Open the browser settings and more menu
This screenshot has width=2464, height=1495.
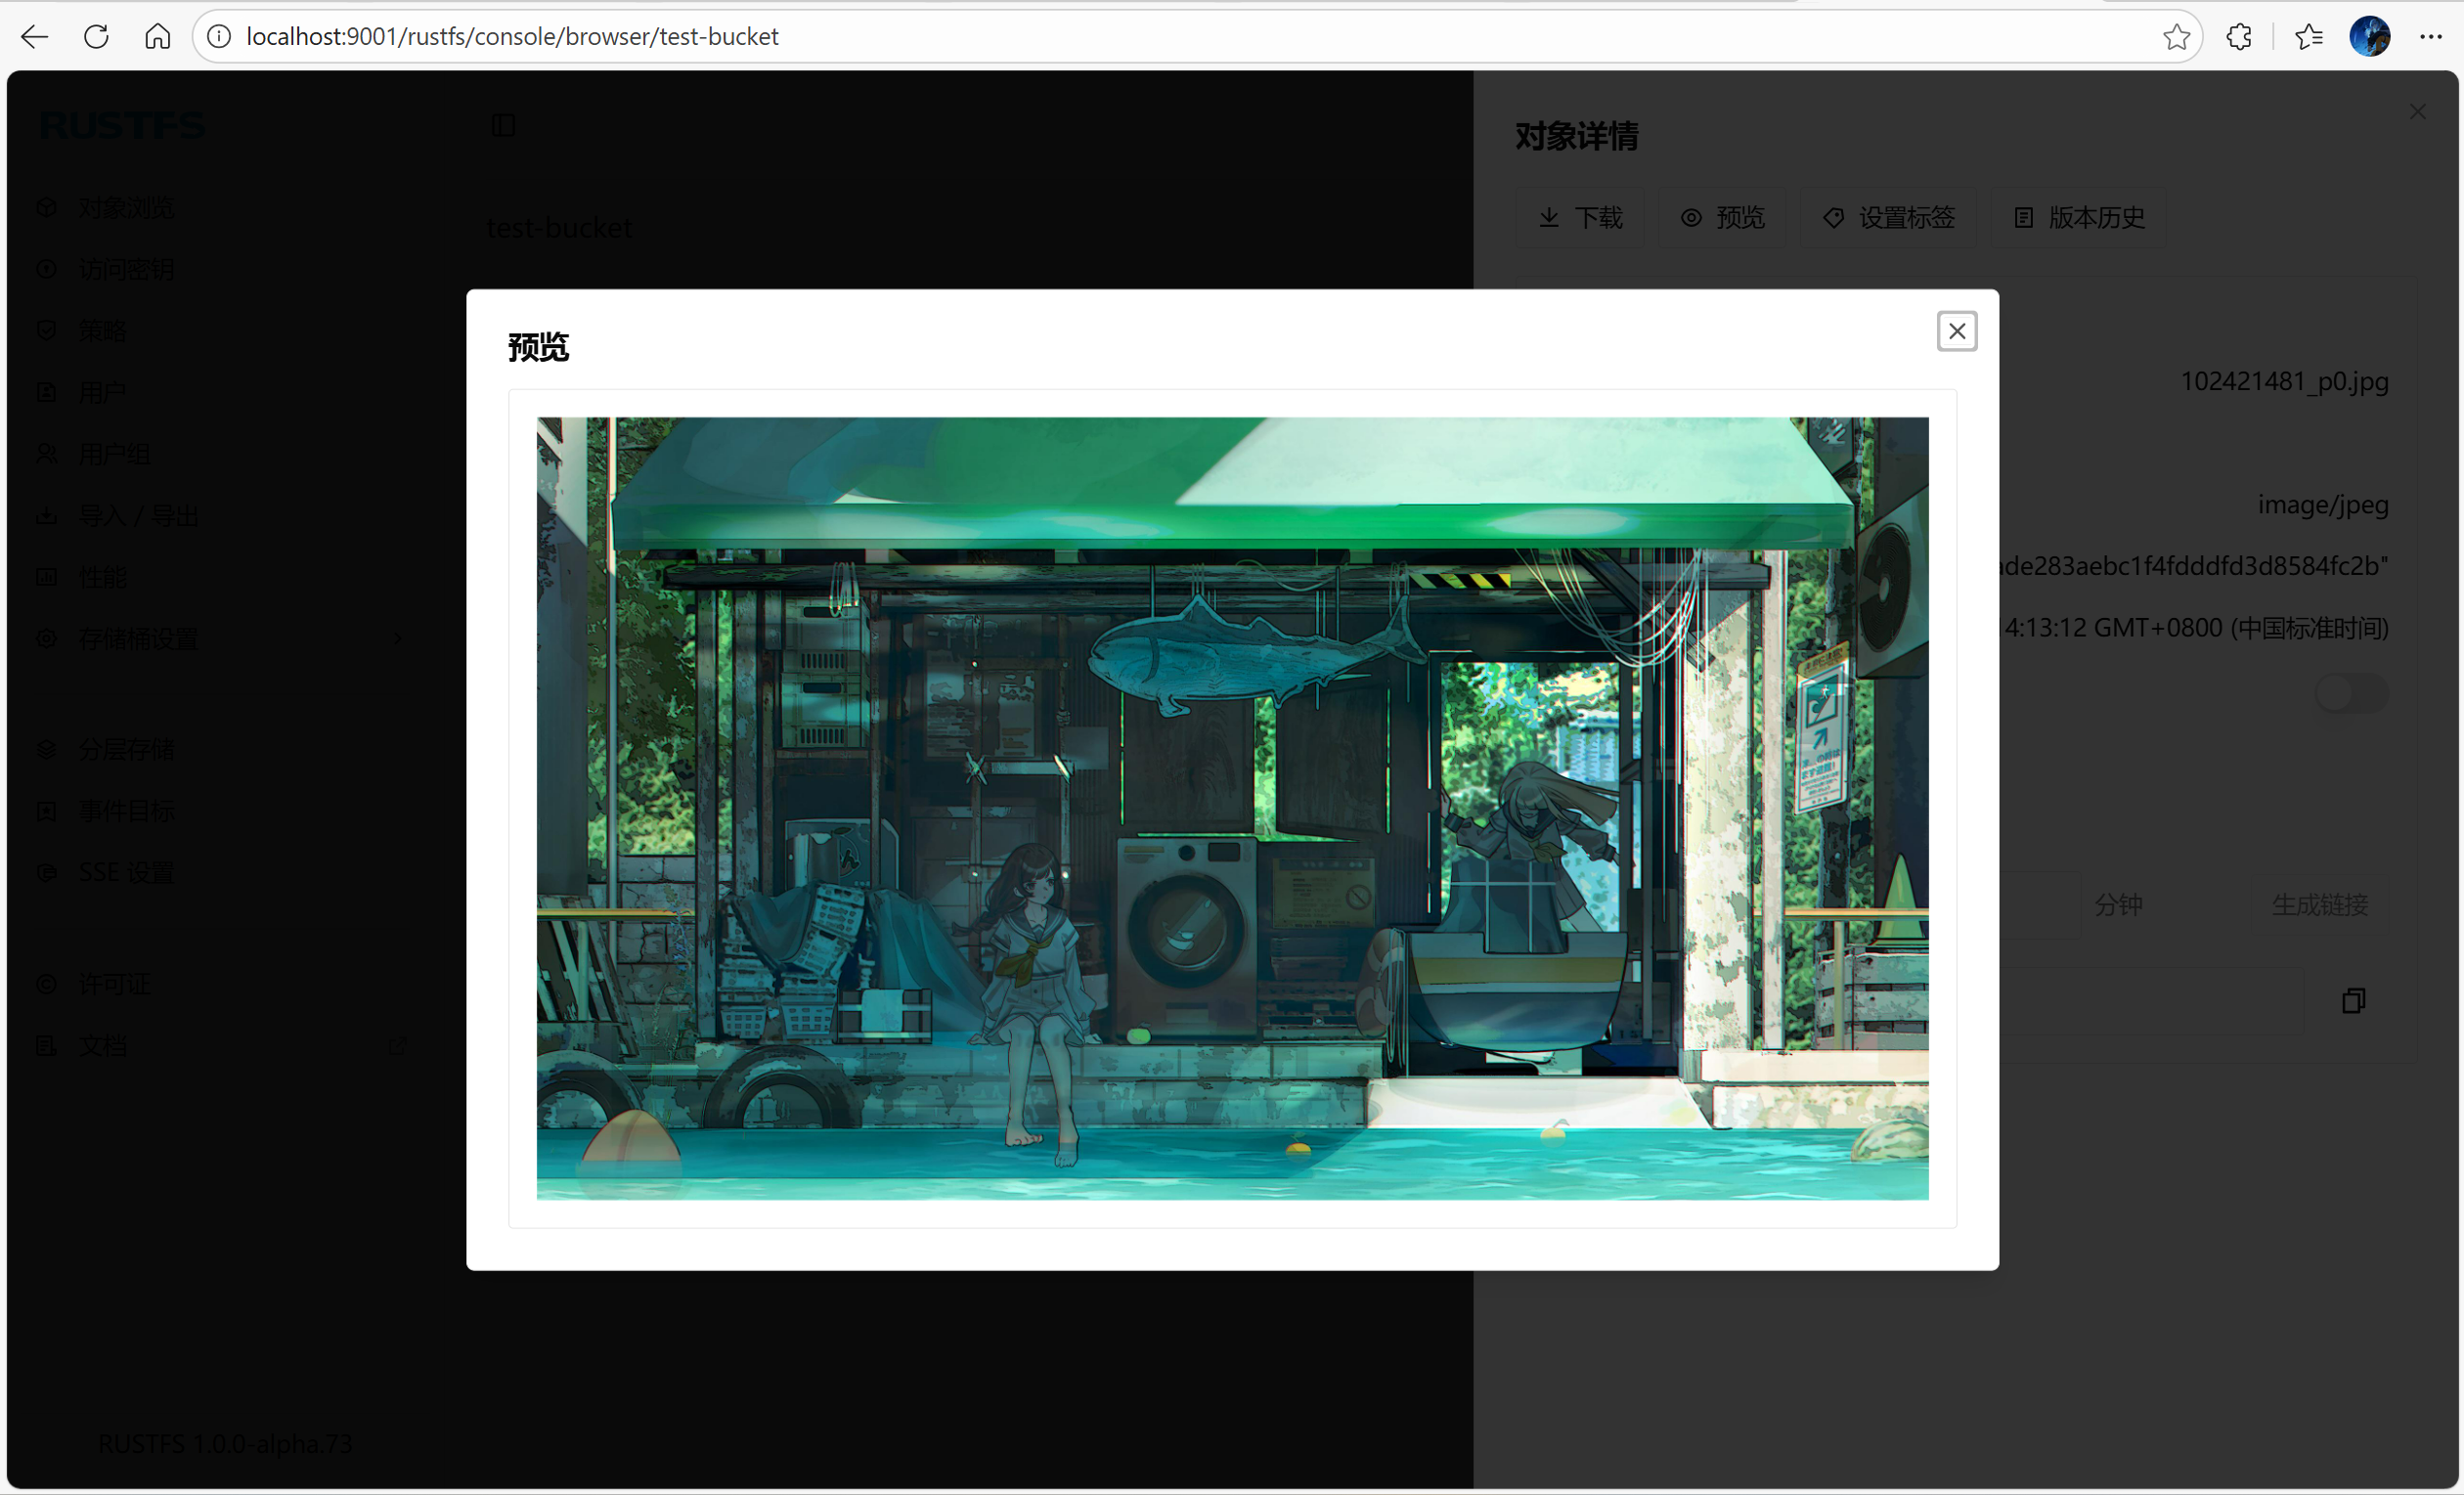[x=2431, y=37]
